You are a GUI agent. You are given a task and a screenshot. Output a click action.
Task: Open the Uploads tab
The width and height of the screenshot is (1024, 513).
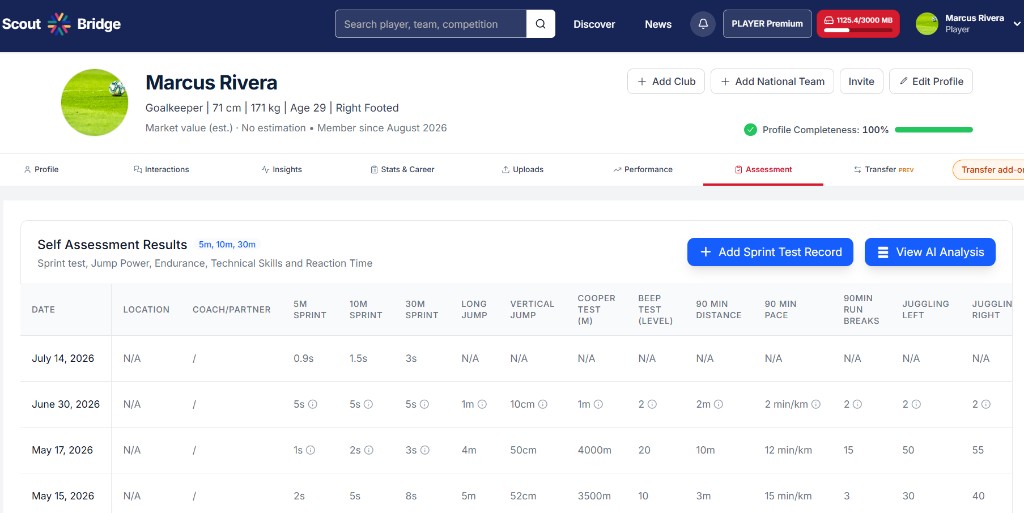coord(522,169)
